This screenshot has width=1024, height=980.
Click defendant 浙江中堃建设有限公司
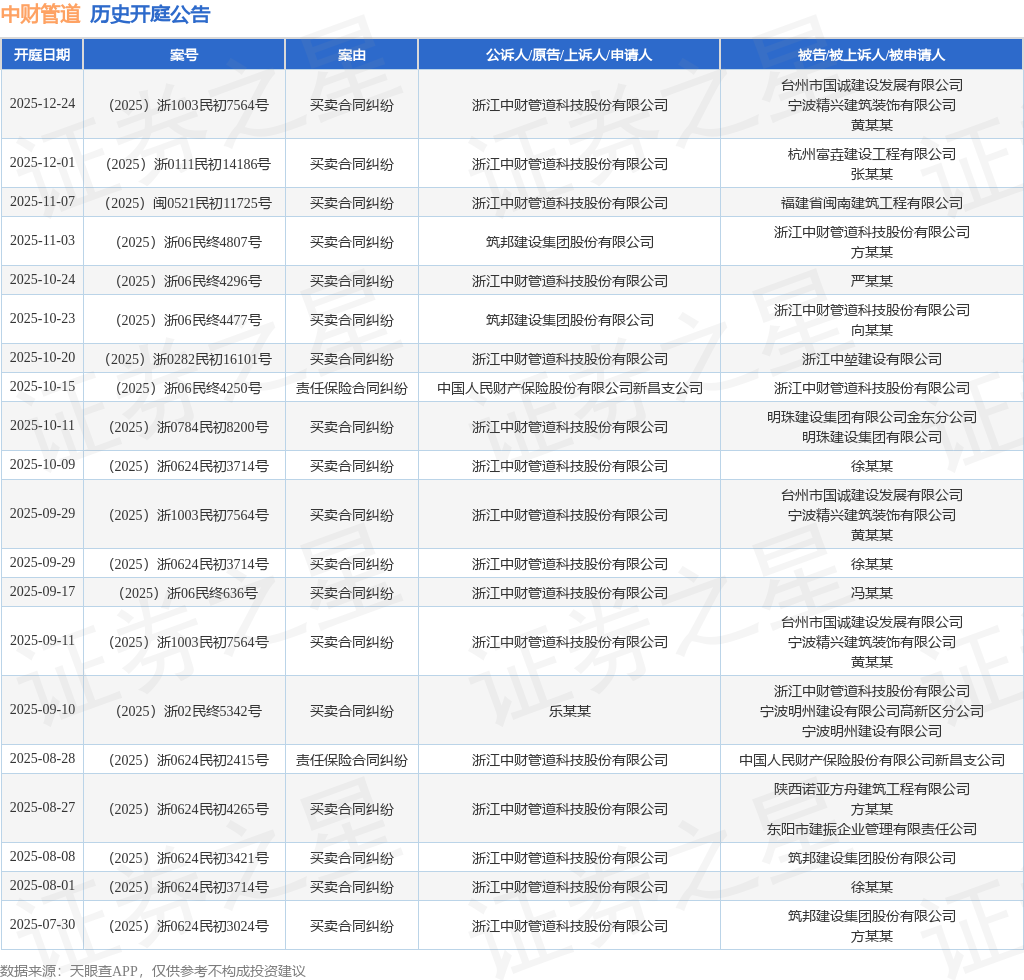pos(872,359)
